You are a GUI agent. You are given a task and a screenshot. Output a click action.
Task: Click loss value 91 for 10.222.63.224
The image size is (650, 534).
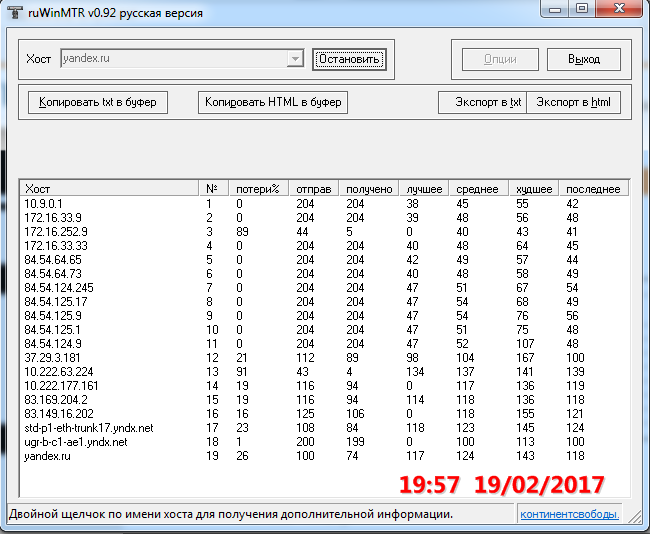[x=242, y=372]
